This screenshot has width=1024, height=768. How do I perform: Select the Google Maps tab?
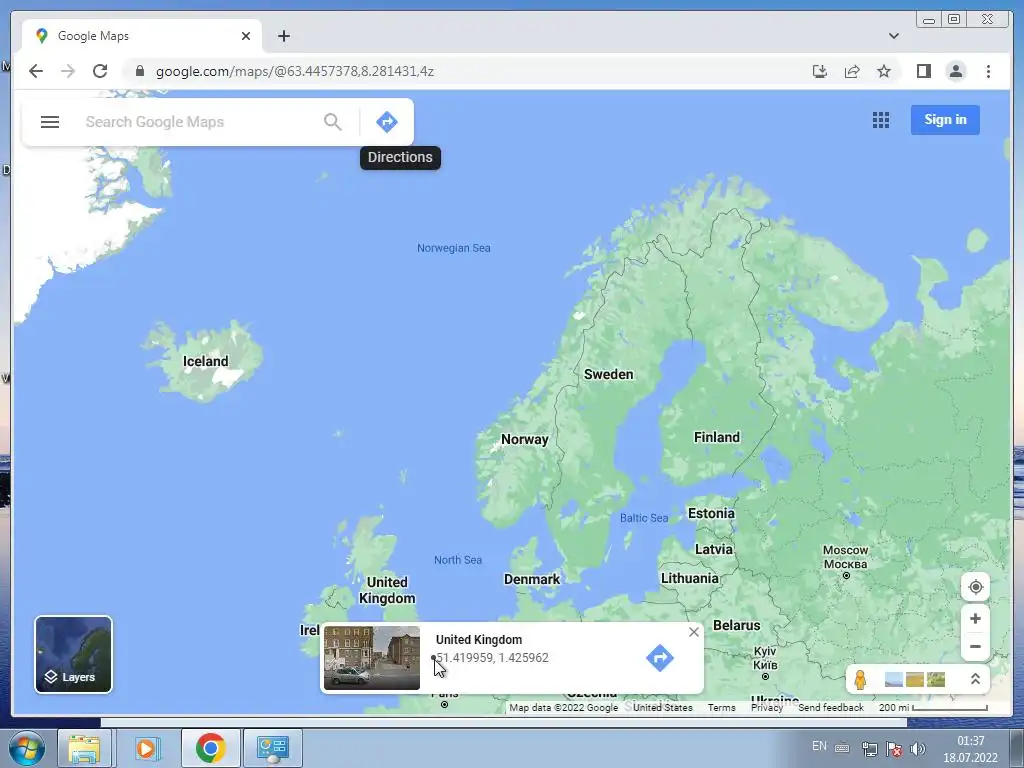coord(142,36)
